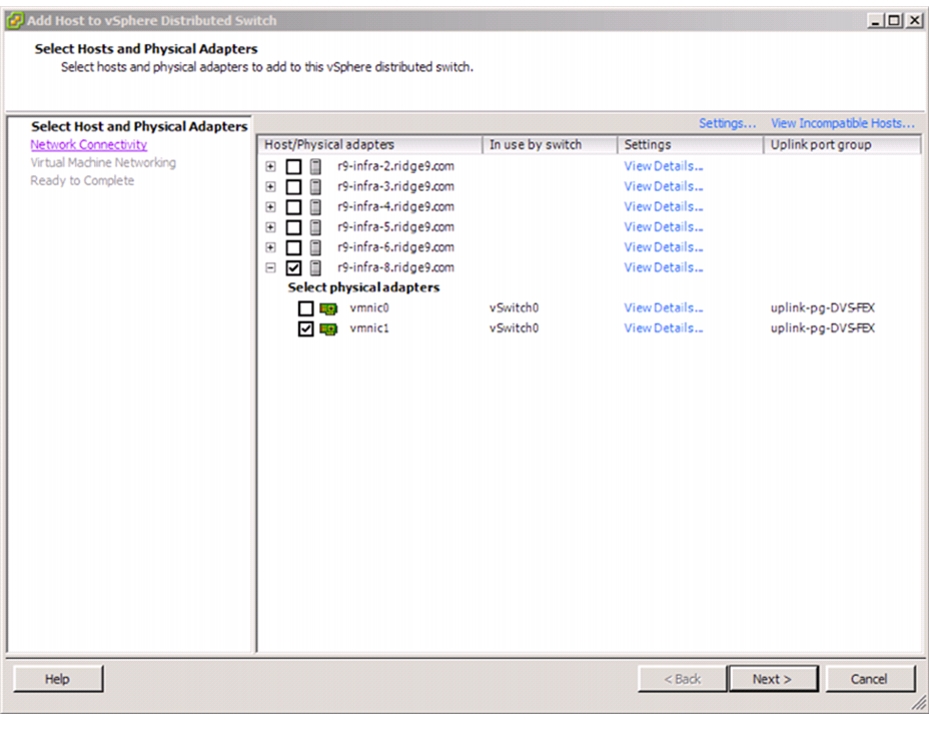Click the server icon for r9-infra-6.ridge9.com
The width and height of the screenshot is (929, 749).
pyautogui.click(x=316, y=247)
